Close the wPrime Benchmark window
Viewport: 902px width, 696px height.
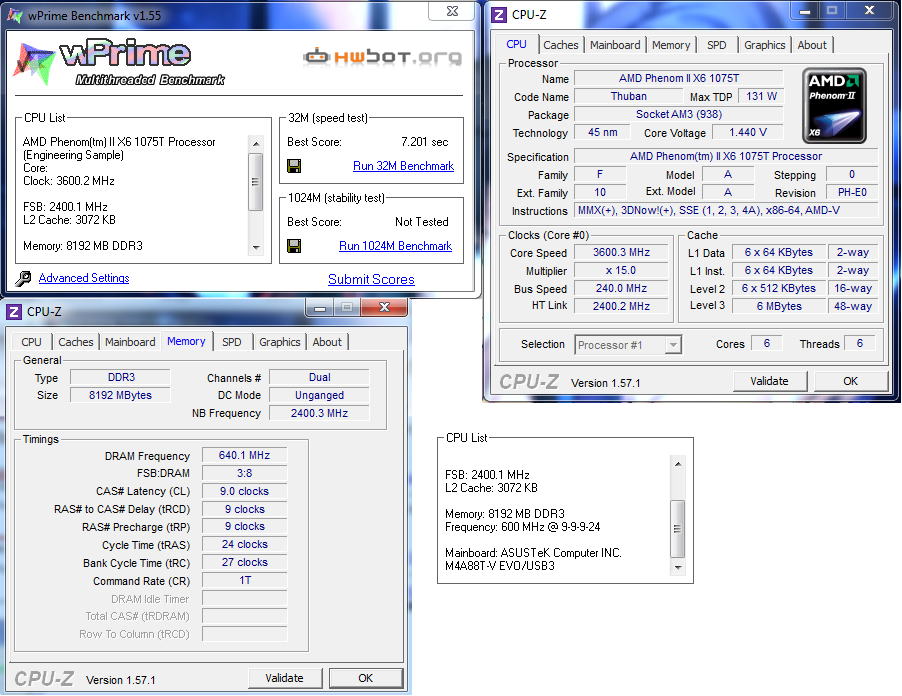(x=452, y=11)
